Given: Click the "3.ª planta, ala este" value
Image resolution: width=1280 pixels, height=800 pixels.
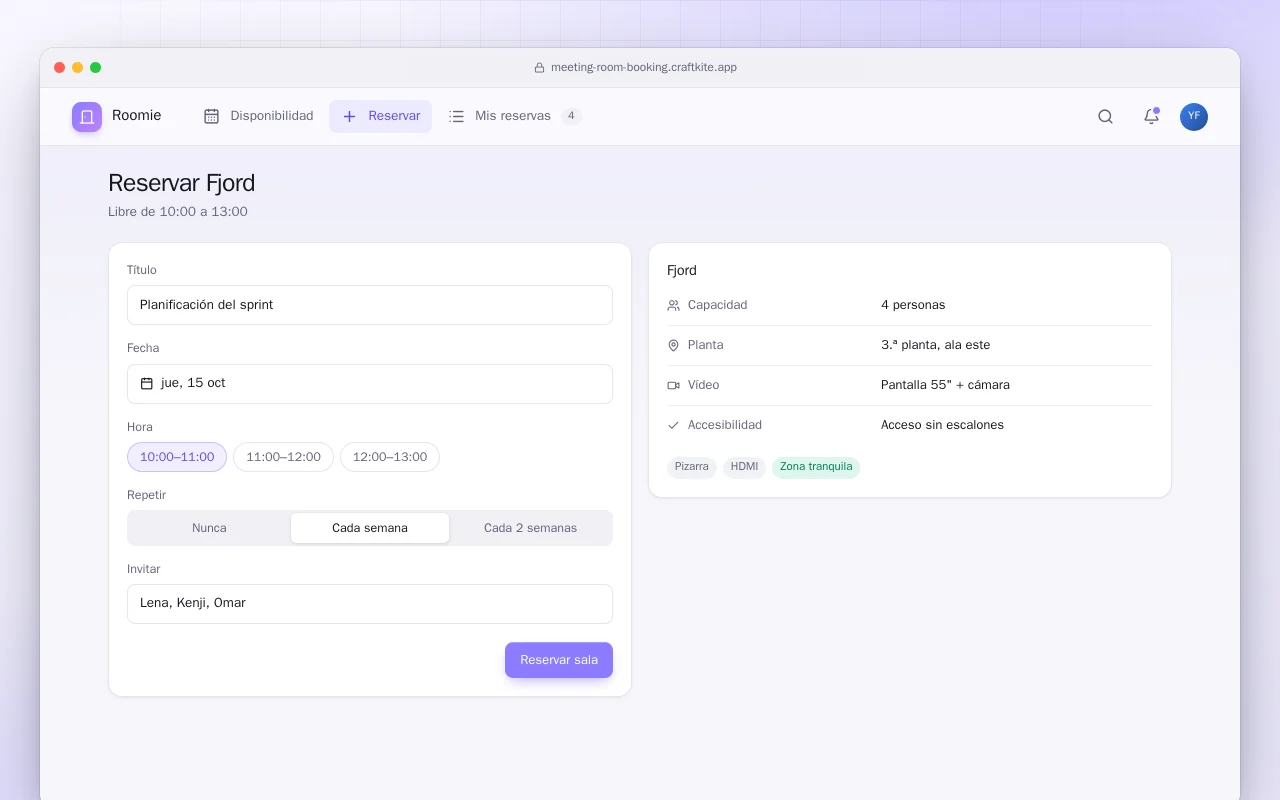Looking at the screenshot, I should [x=936, y=345].
